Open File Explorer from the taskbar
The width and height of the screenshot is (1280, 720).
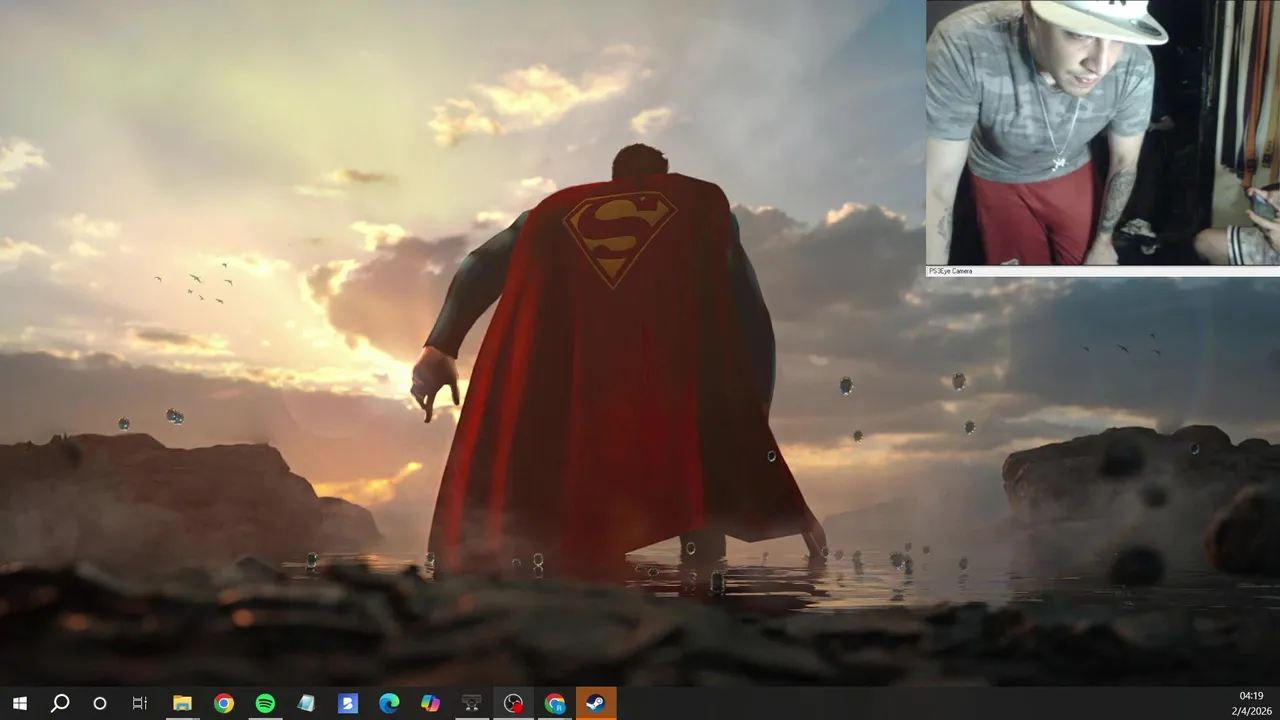[x=182, y=704]
